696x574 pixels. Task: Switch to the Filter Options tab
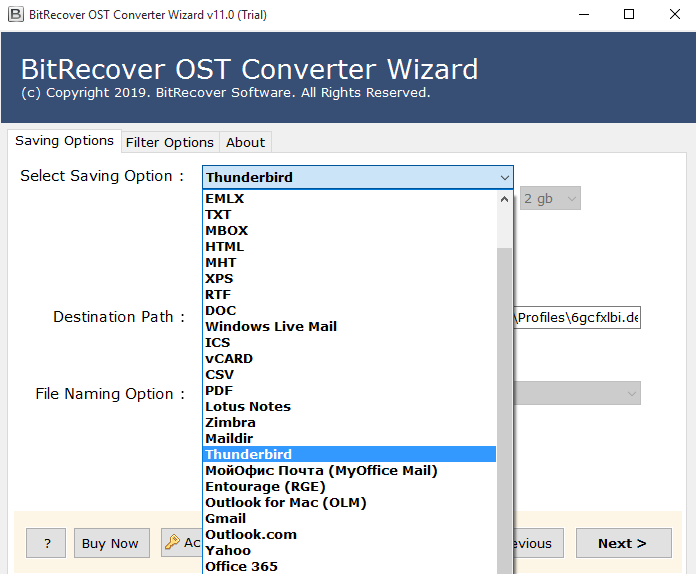pyautogui.click(x=169, y=142)
